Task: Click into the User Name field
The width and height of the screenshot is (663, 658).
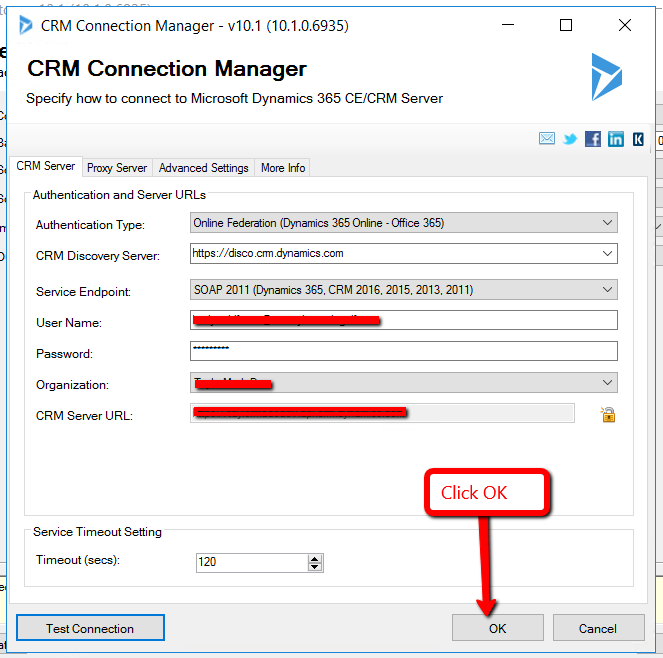Action: point(404,320)
